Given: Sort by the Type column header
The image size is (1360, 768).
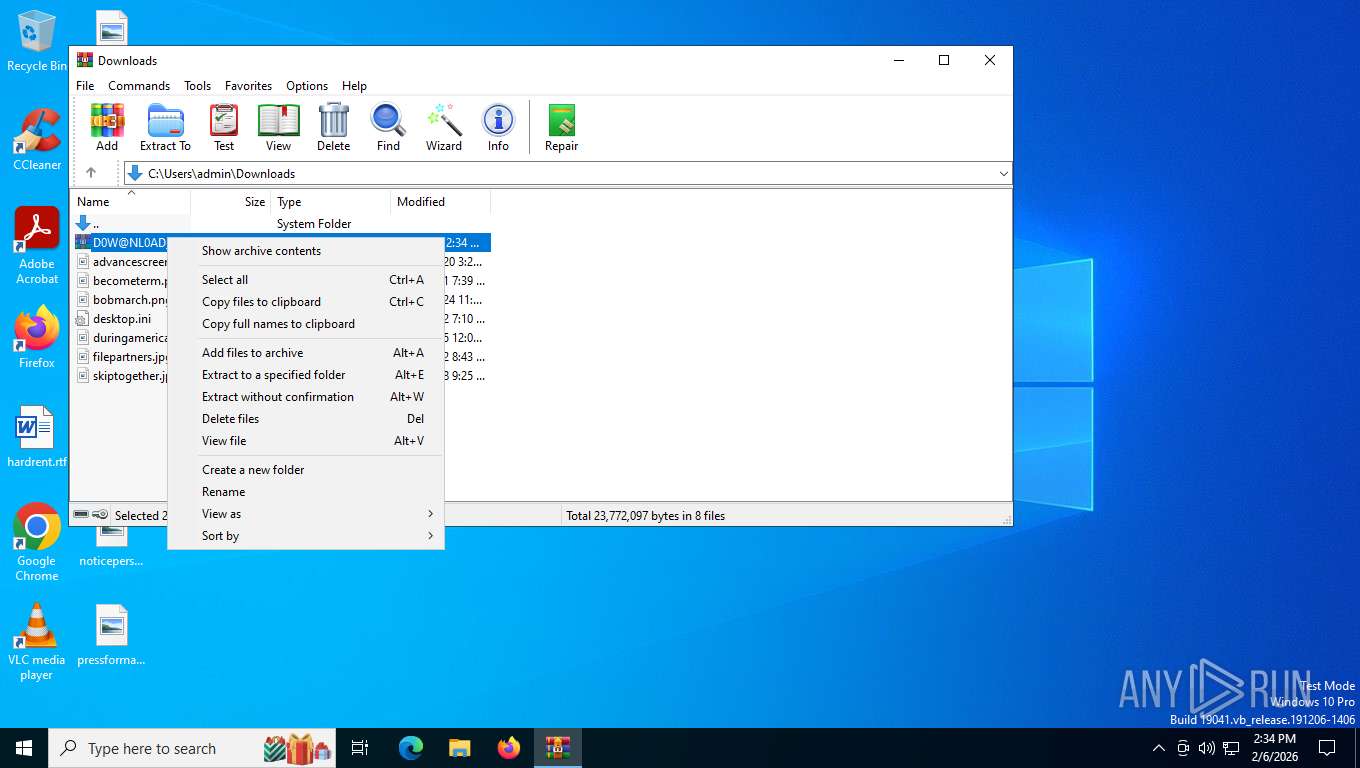Looking at the screenshot, I should tap(330, 202).
